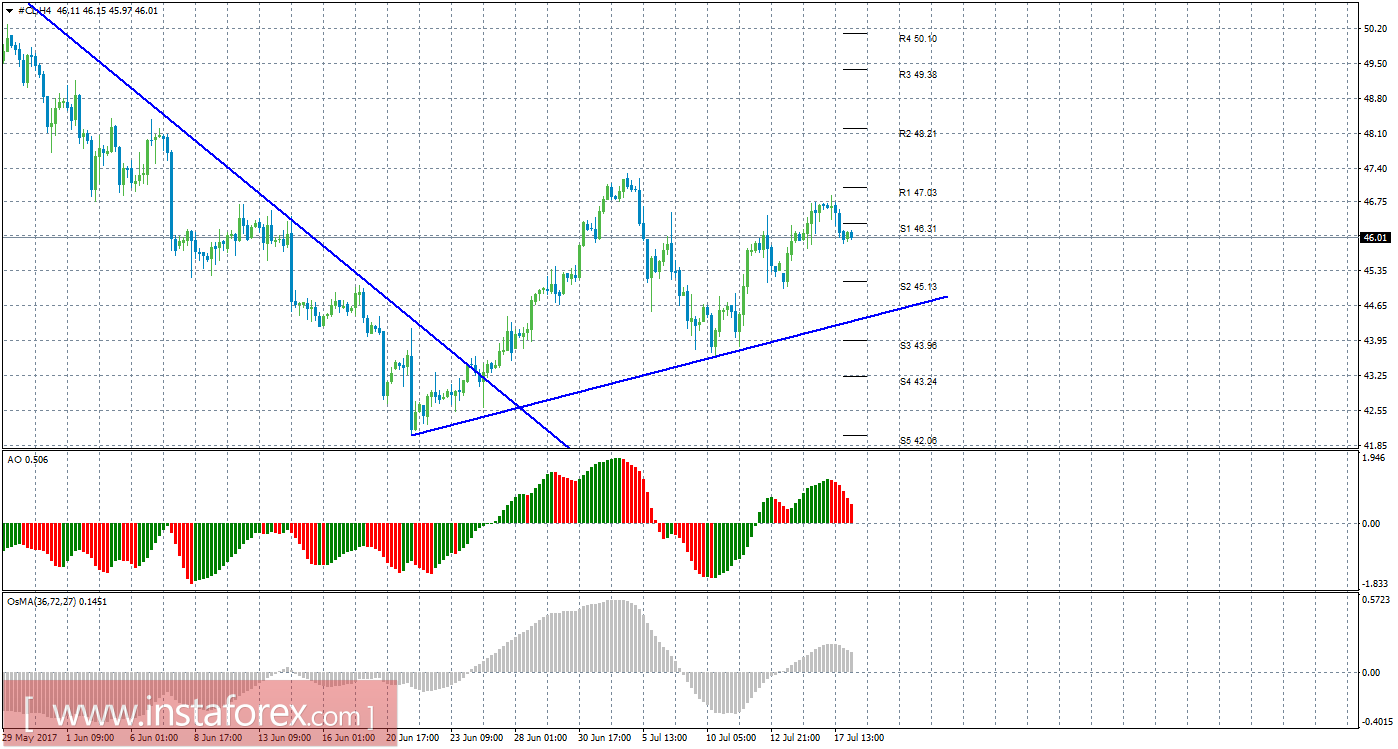
Task: Click the R4 50.10 pivot label
Action: click(x=917, y=39)
